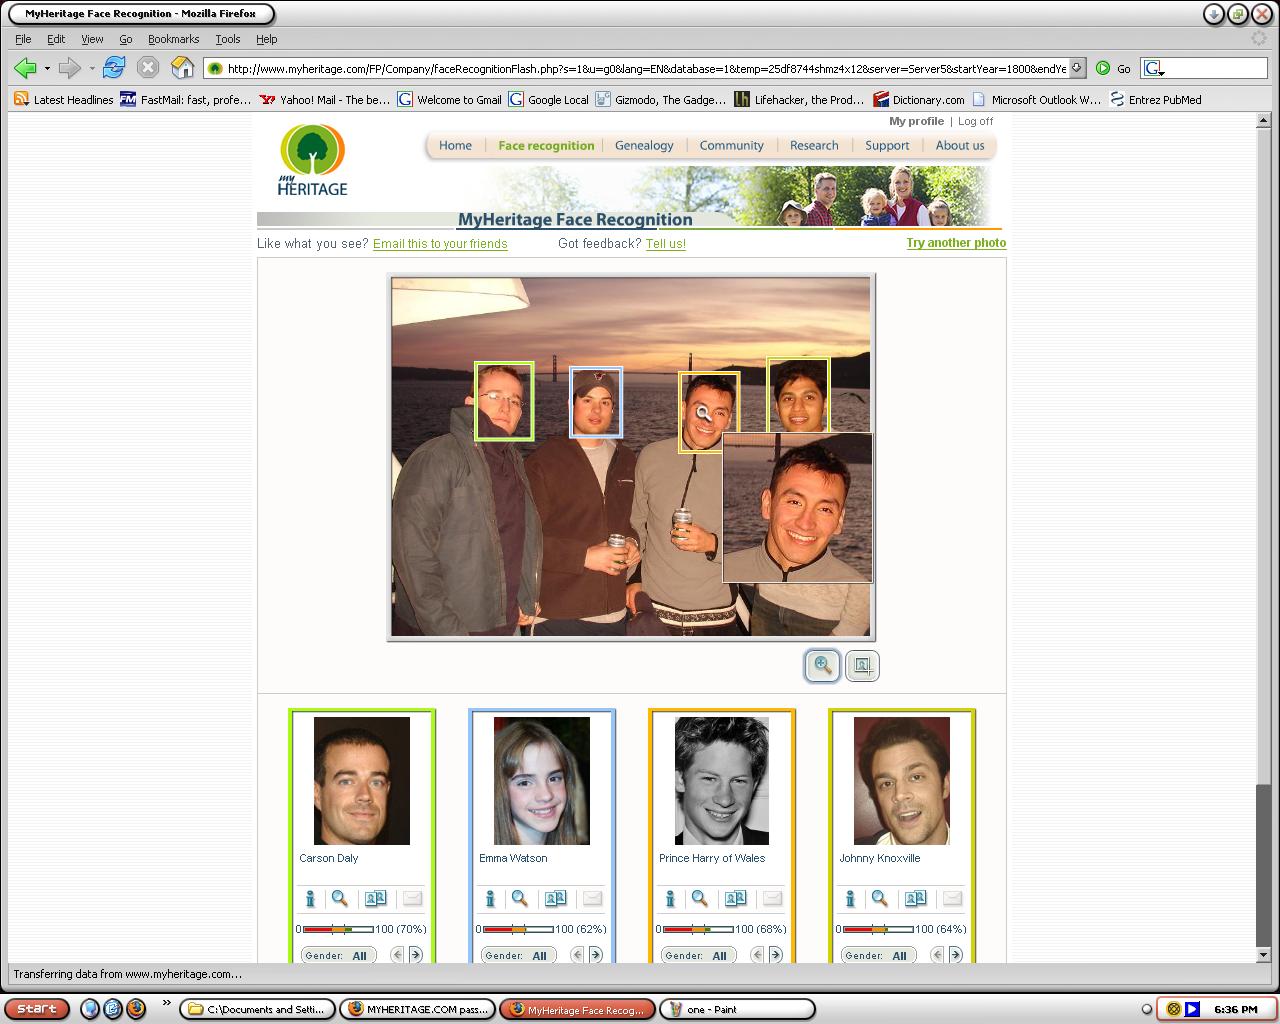Click magnifier icon on Emma Watson card
This screenshot has width=1280, height=1024.
coord(520,898)
